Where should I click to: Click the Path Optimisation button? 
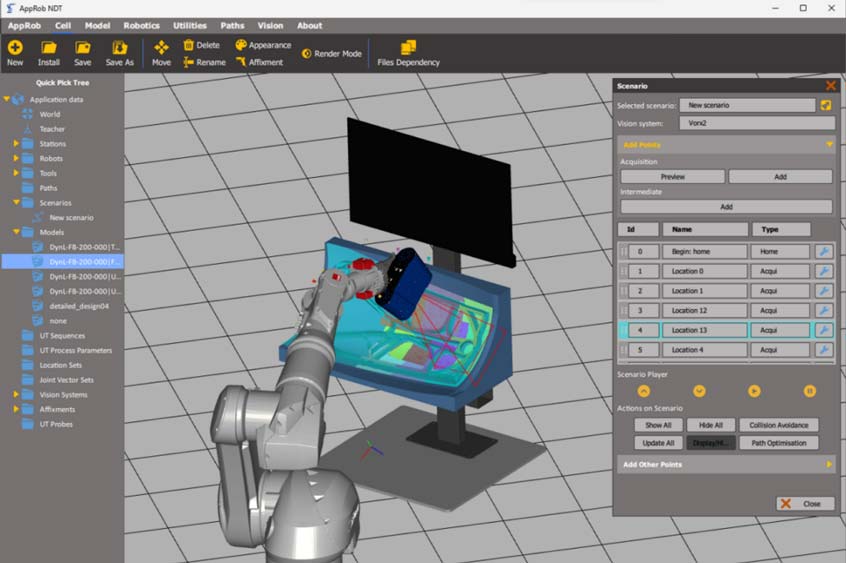779,443
